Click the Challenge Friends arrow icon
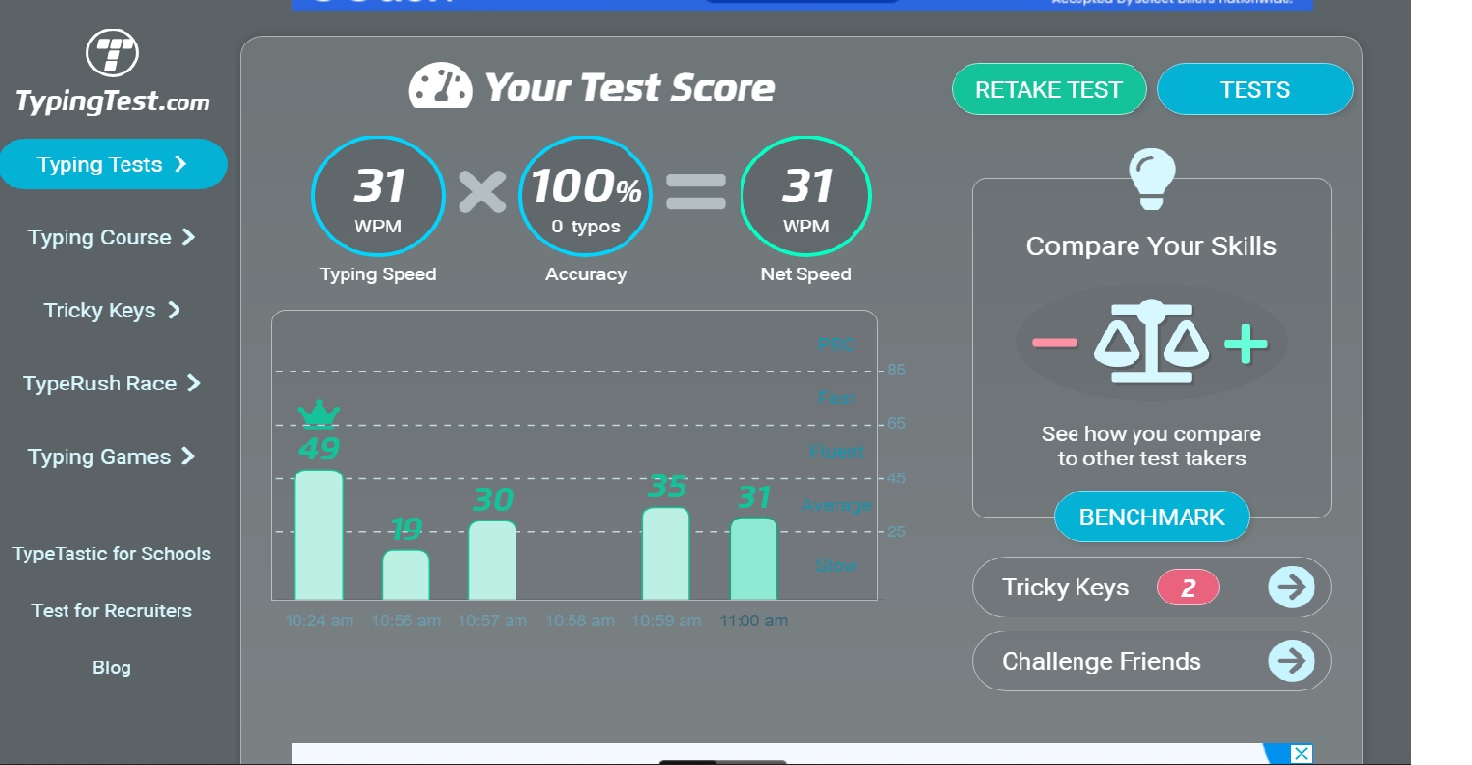 1291,661
